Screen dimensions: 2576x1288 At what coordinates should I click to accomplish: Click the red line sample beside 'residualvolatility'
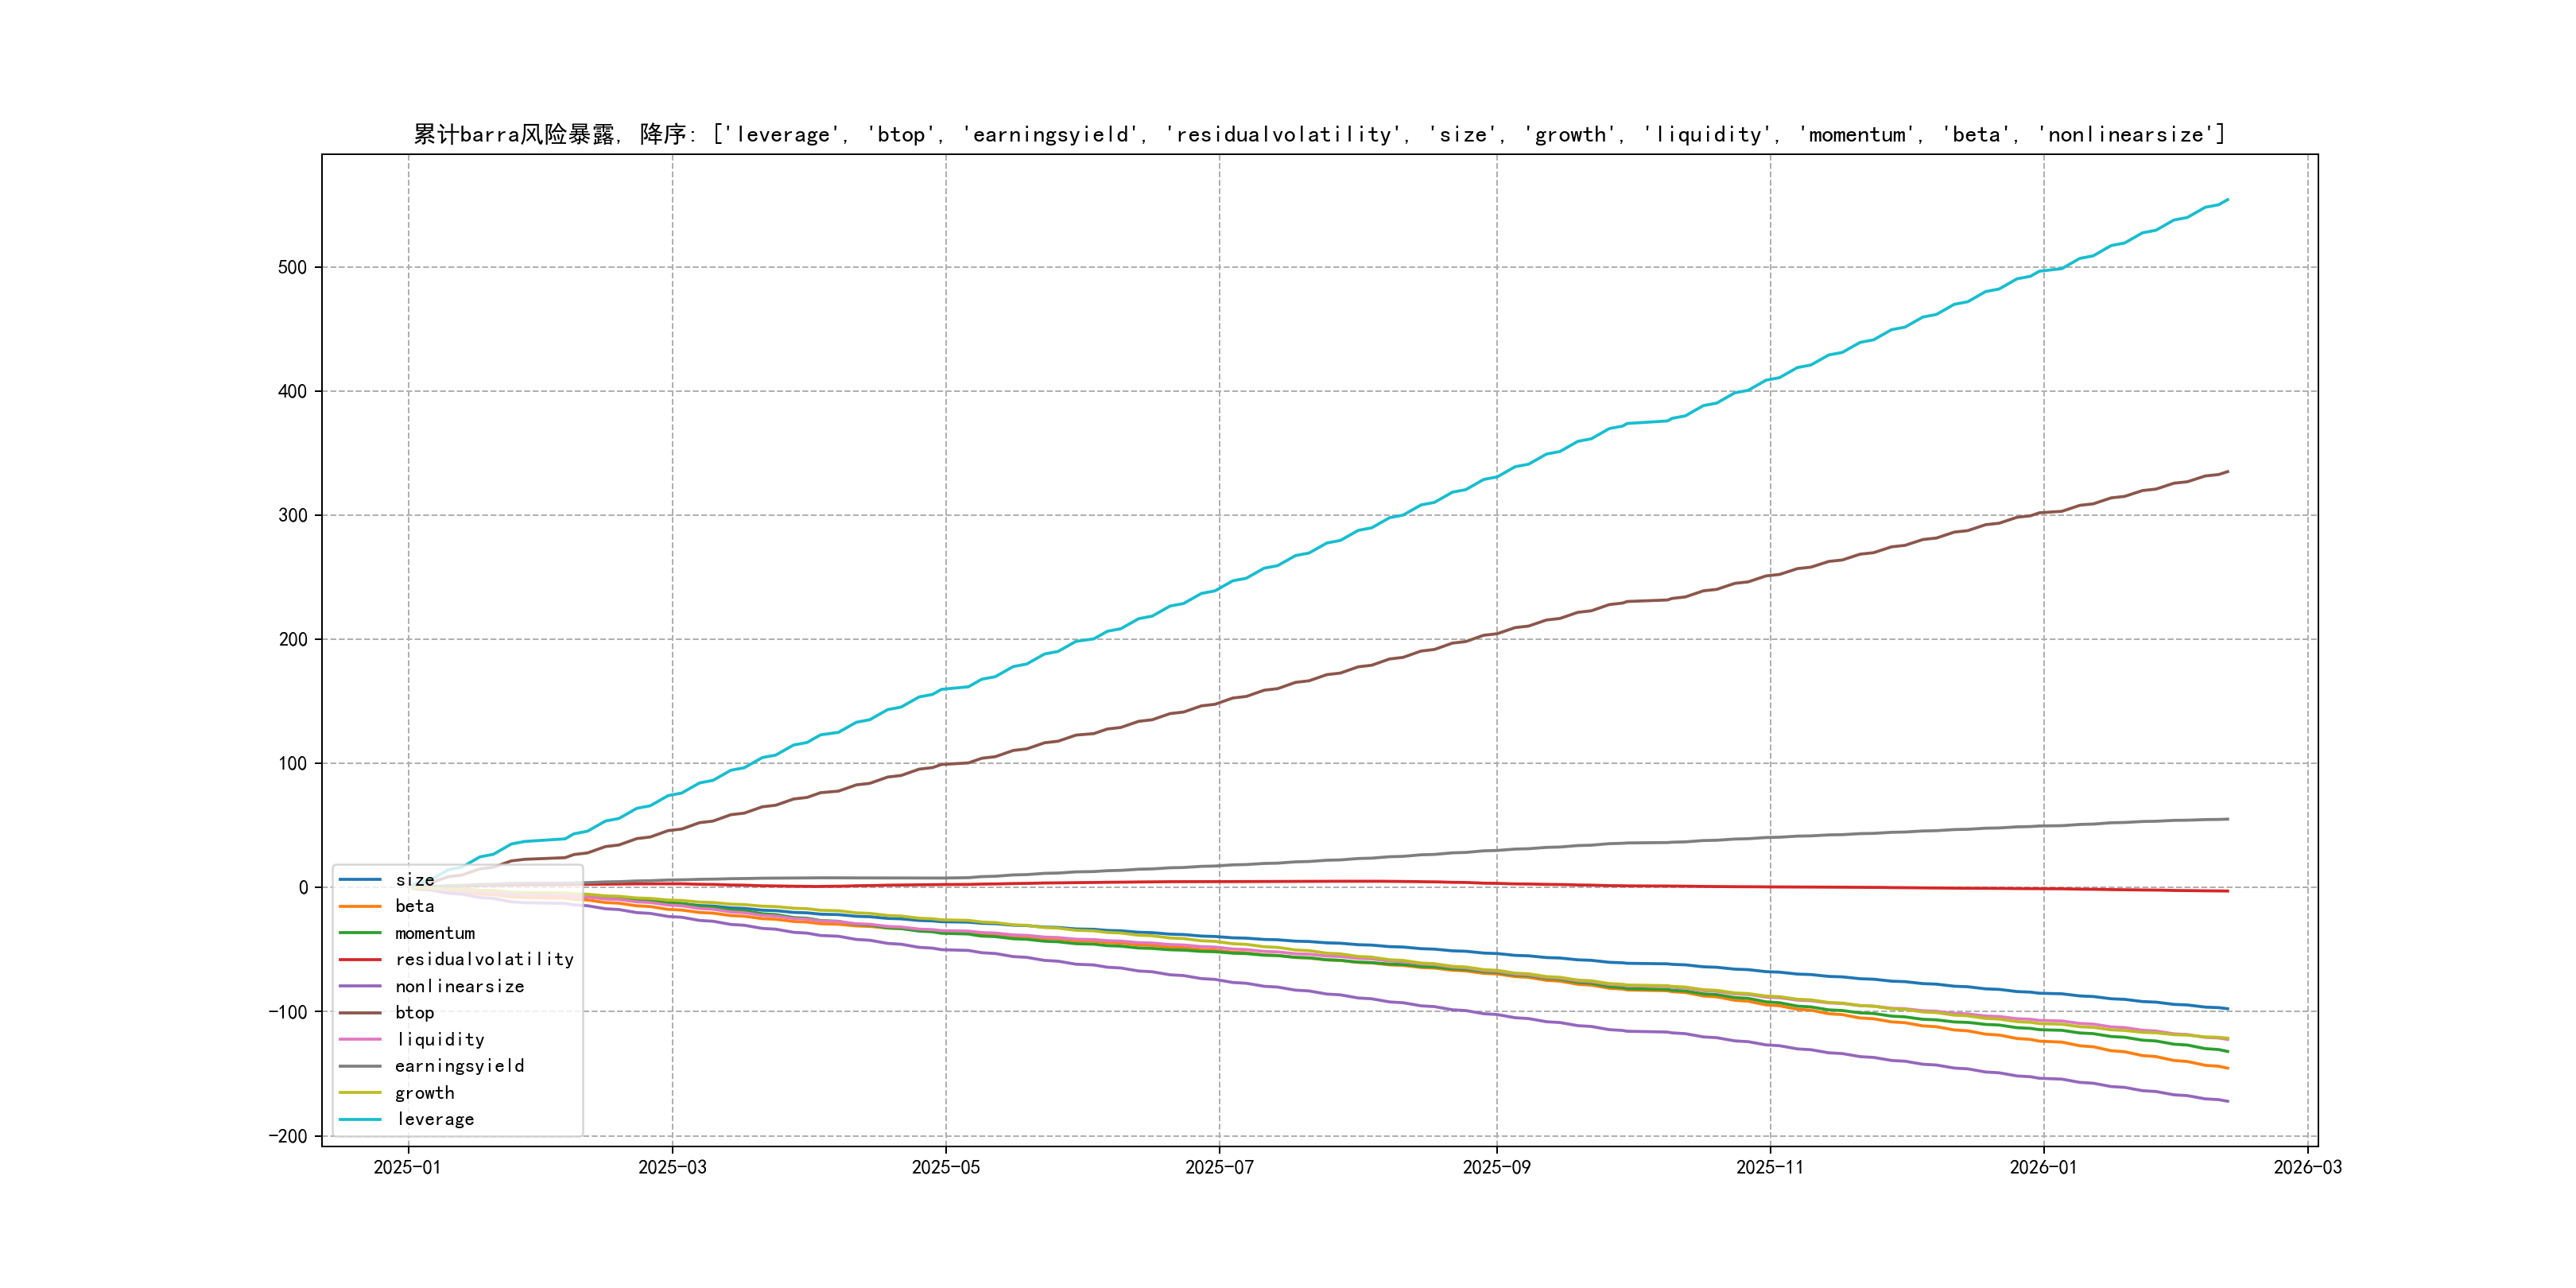[x=360, y=960]
